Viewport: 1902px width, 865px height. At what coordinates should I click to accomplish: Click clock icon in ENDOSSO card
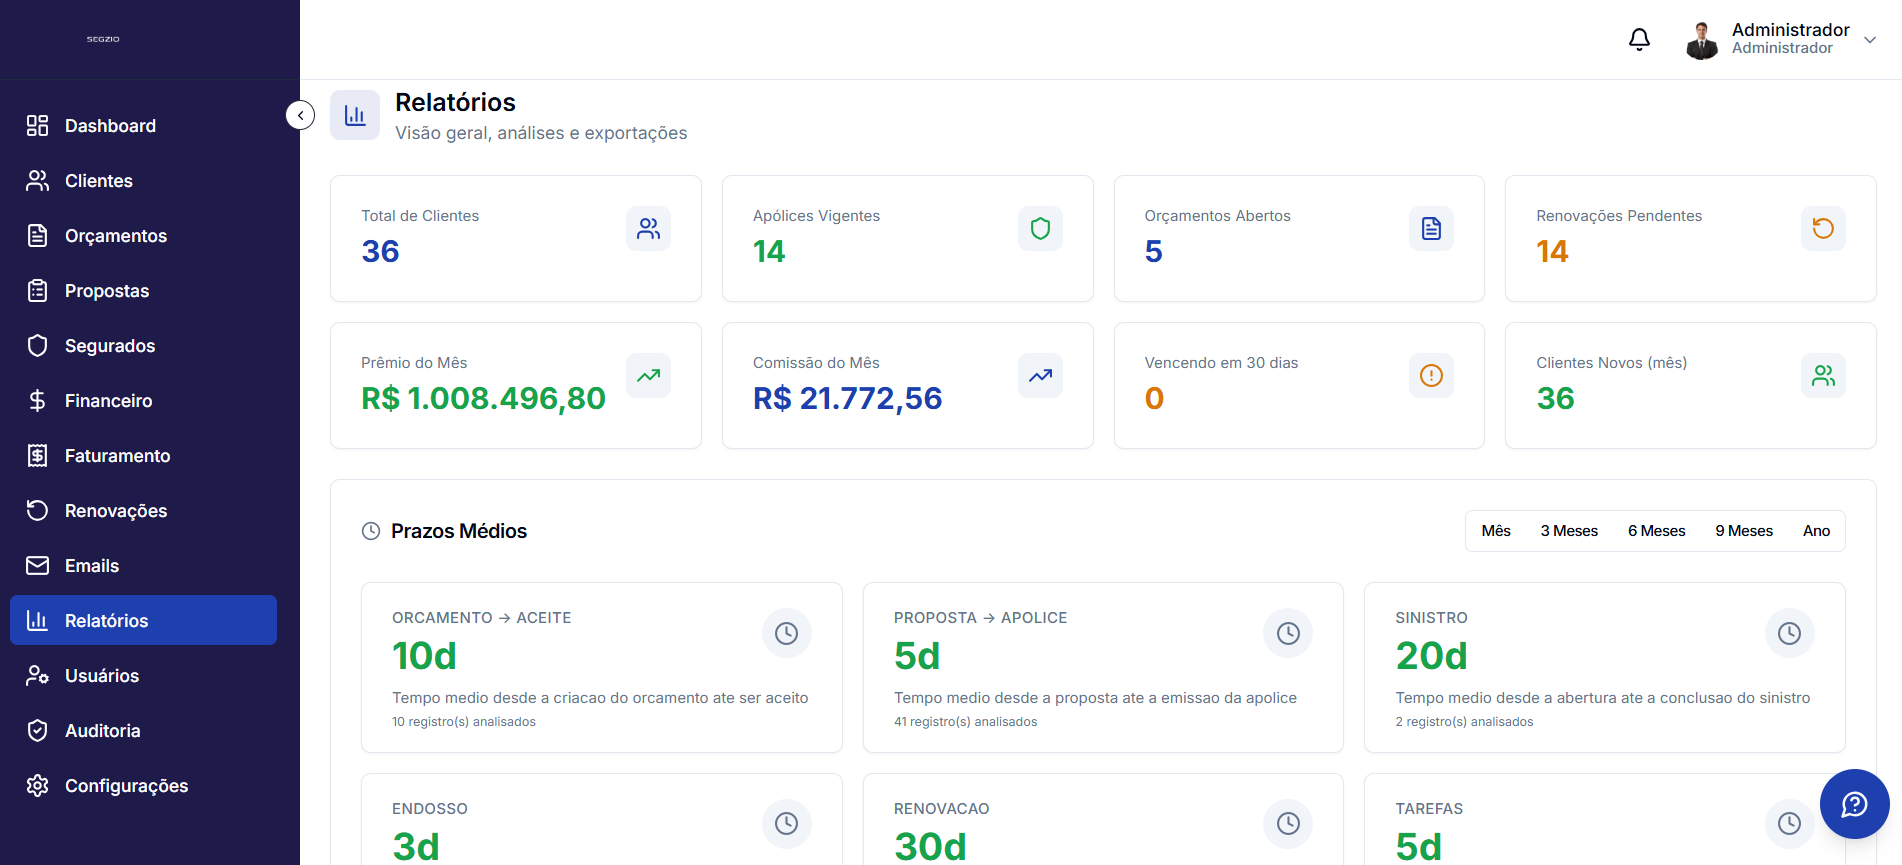click(x=786, y=823)
